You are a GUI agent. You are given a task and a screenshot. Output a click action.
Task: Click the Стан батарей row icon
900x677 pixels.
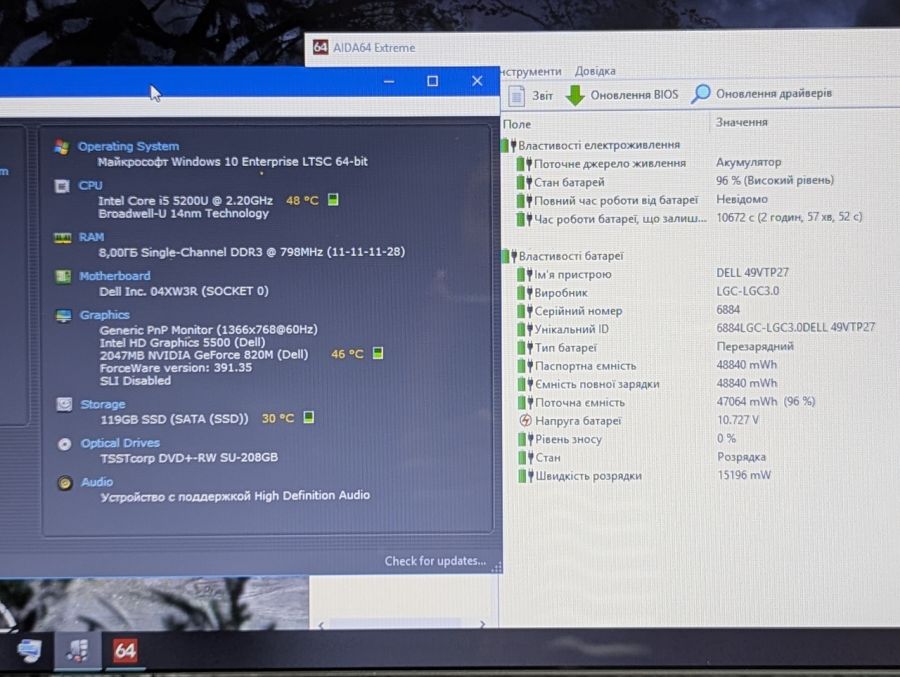click(x=524, y=182)
